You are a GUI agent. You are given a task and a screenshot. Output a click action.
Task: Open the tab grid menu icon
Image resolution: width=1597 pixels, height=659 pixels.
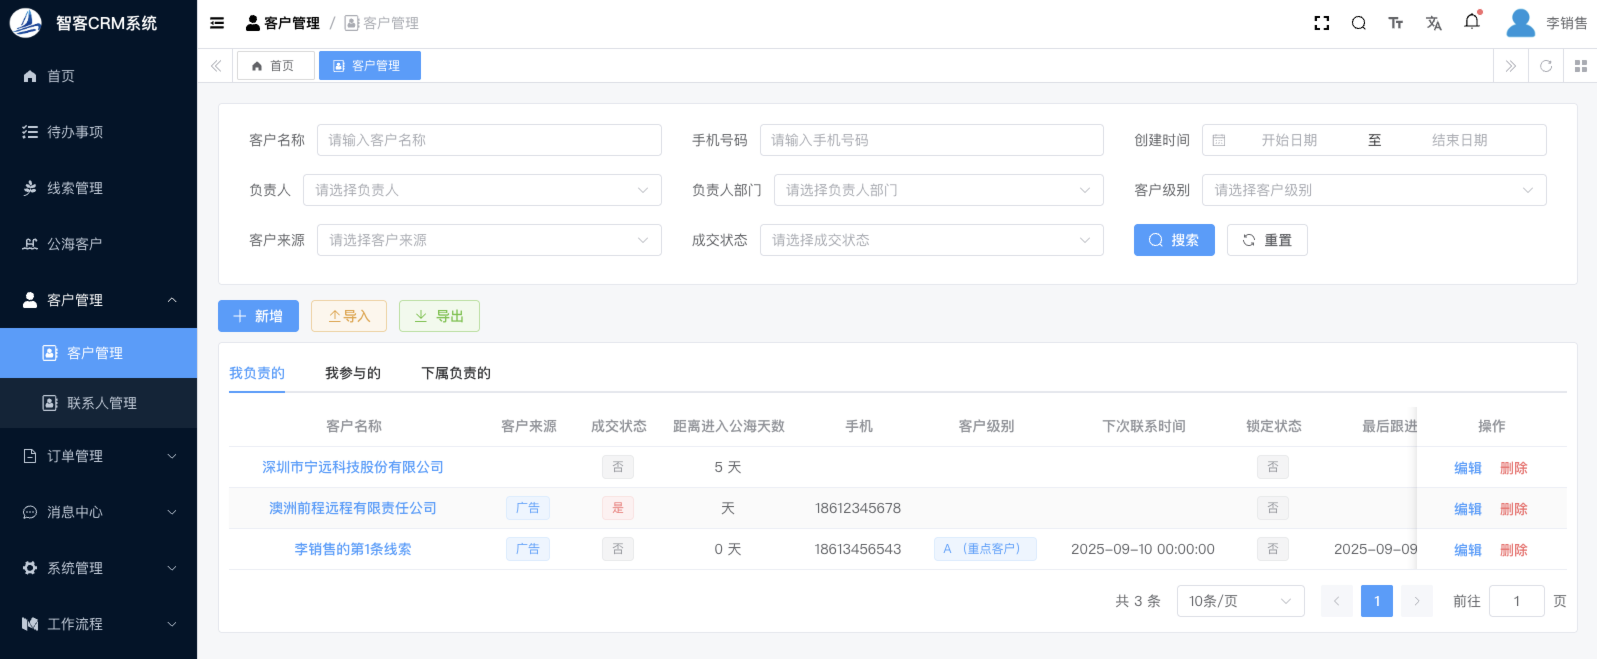click(1580, 66)
